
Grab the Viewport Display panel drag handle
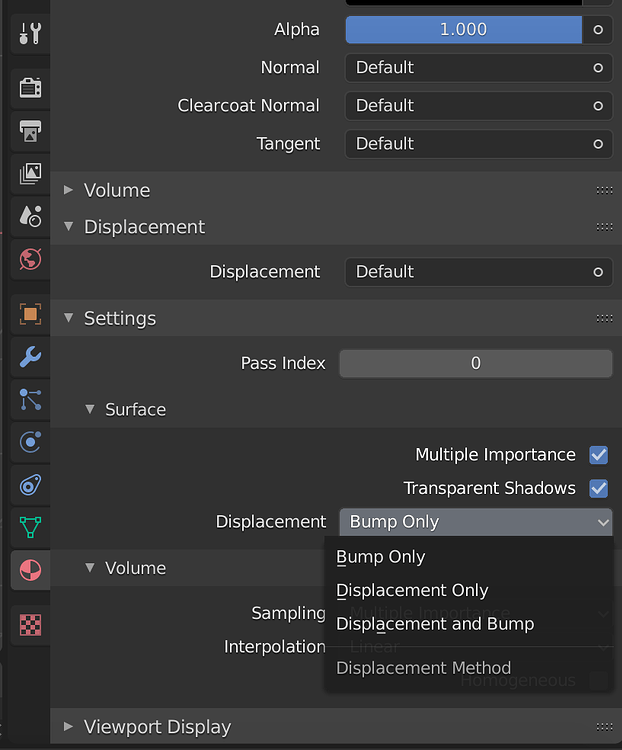tap(604, 727)
